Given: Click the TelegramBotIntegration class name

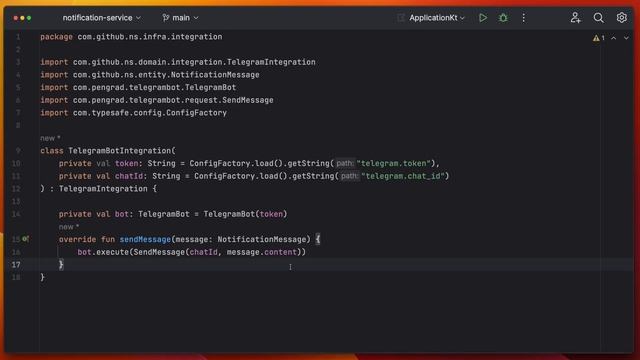Looking at the screenshot, I should pyautogui.click(x=120, y=151).
